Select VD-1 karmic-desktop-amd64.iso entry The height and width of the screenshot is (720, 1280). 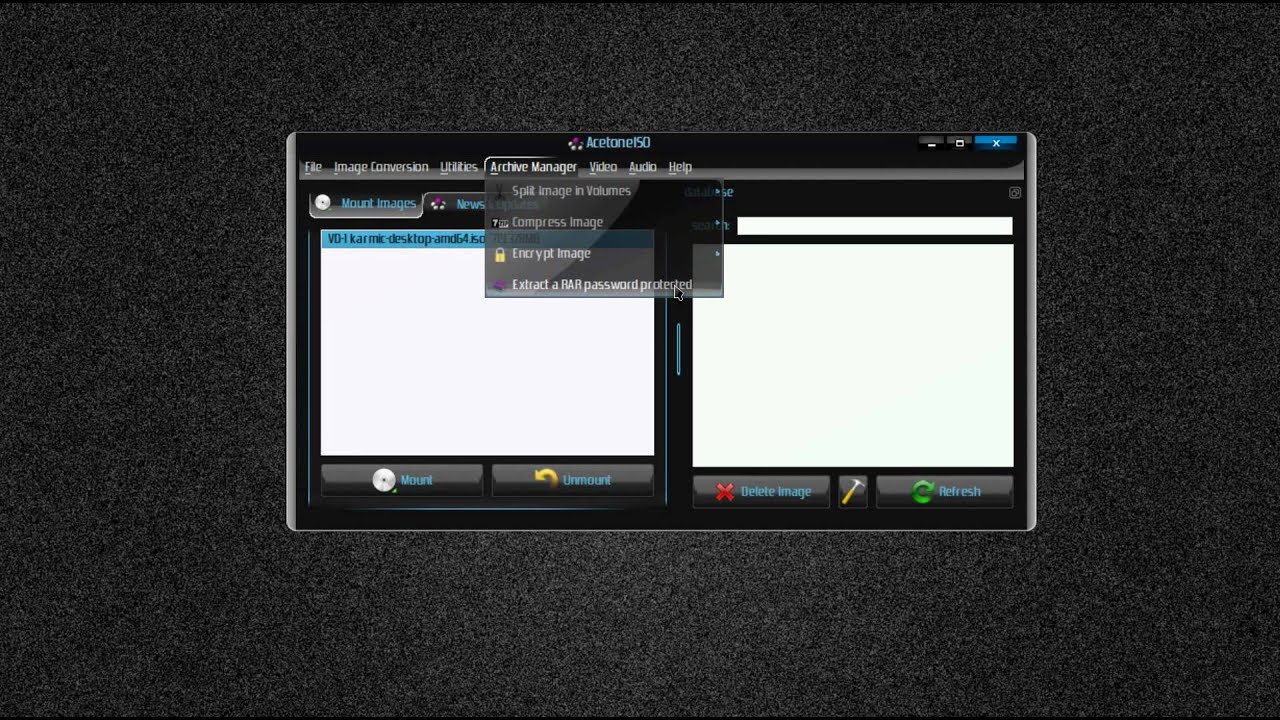[487, 239]
